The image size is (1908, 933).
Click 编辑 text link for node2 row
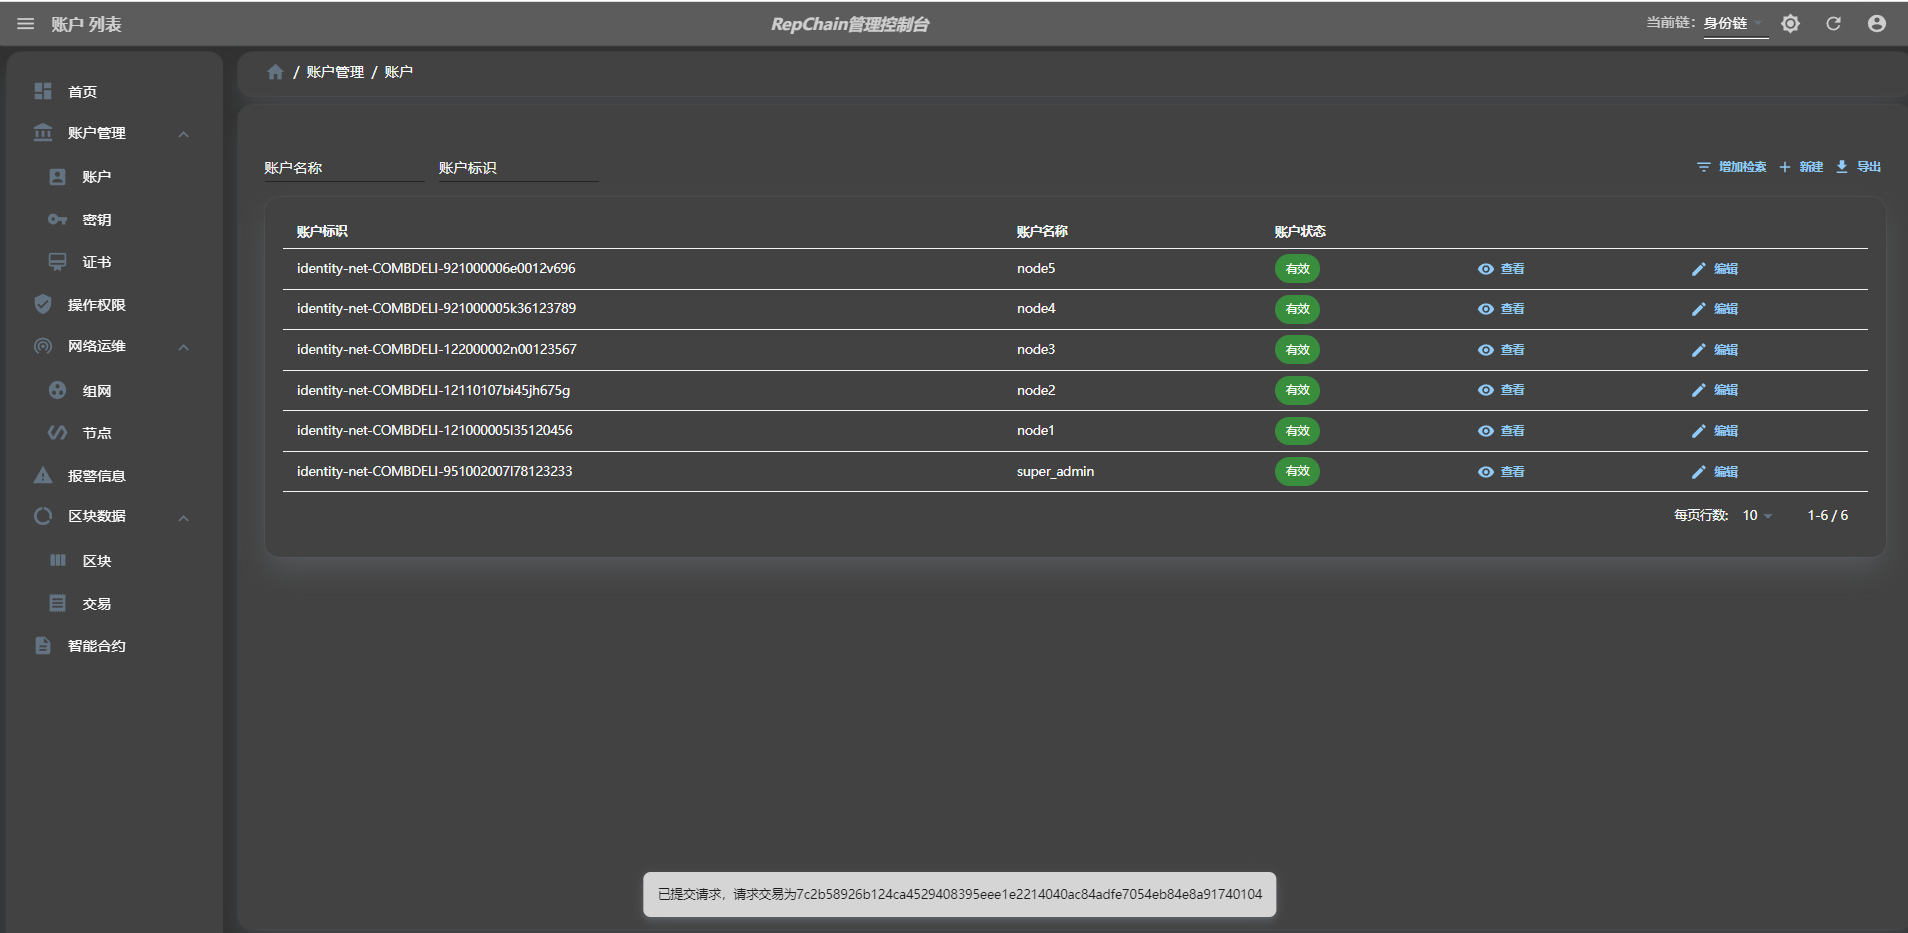click(x=1726, y=390)
